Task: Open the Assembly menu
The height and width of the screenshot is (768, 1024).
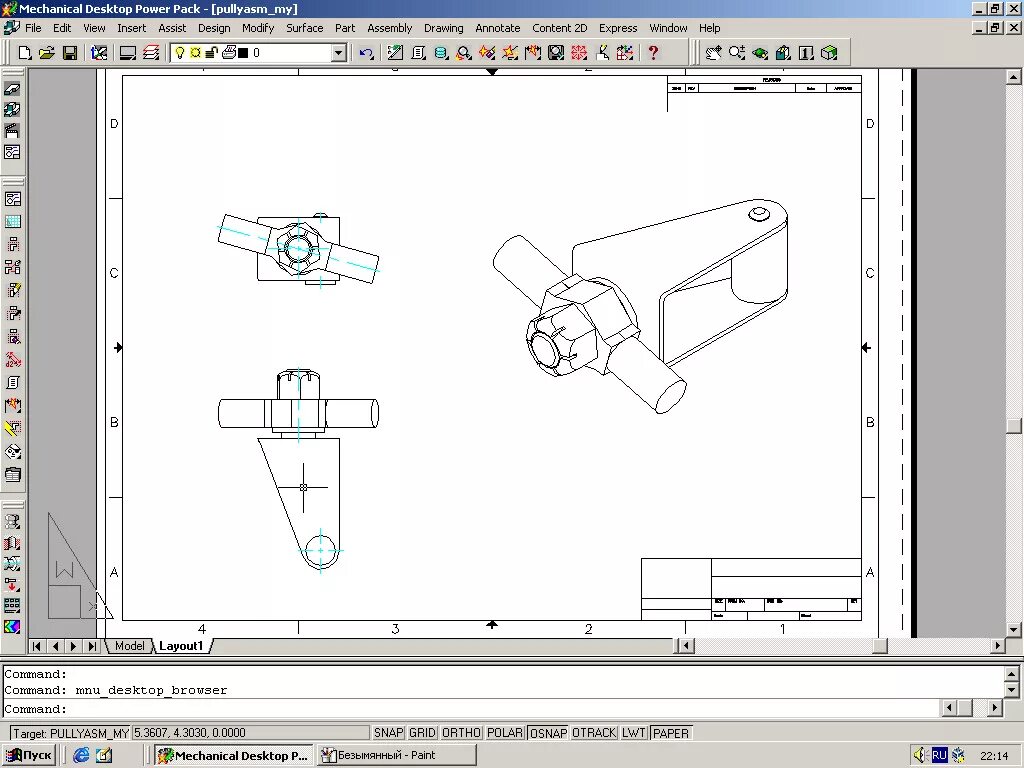Action: (x=389, y=28)
